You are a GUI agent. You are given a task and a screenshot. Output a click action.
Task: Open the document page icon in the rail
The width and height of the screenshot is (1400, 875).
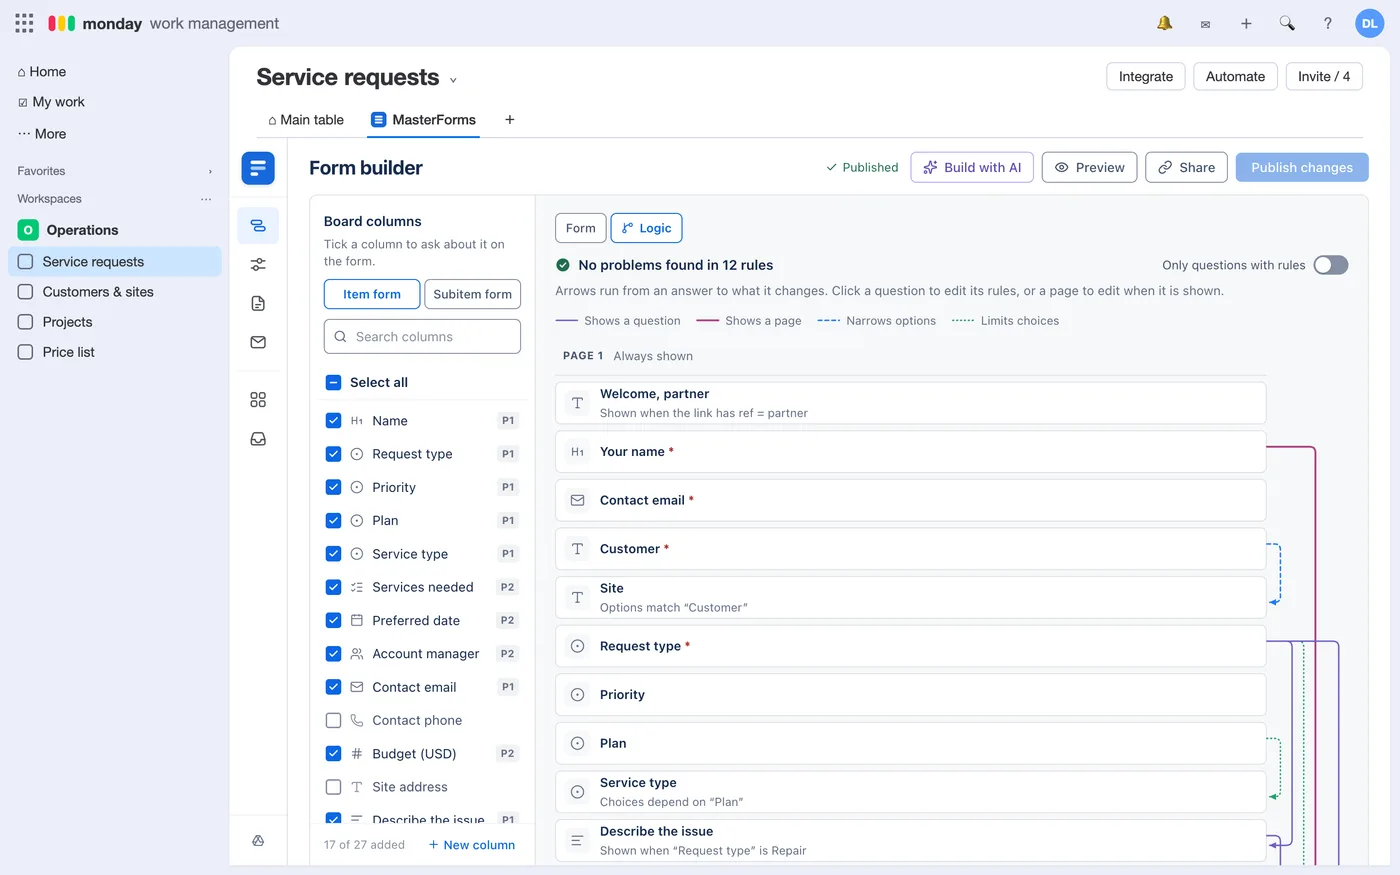pyautogui.click(x=258, y=304)
